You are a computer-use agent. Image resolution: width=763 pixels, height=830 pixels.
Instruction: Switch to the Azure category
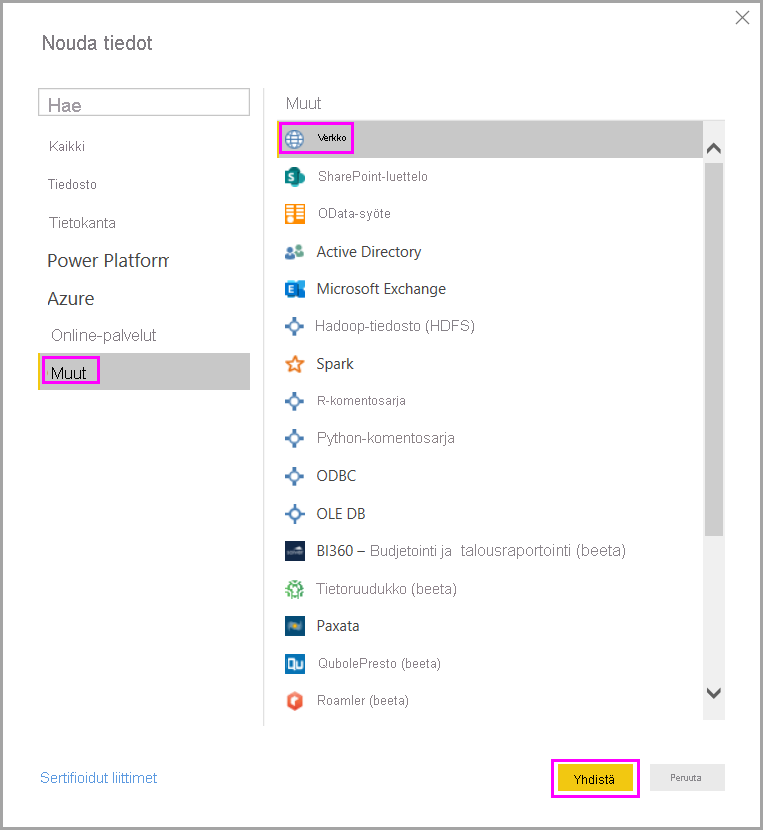[x=70, y=299]
